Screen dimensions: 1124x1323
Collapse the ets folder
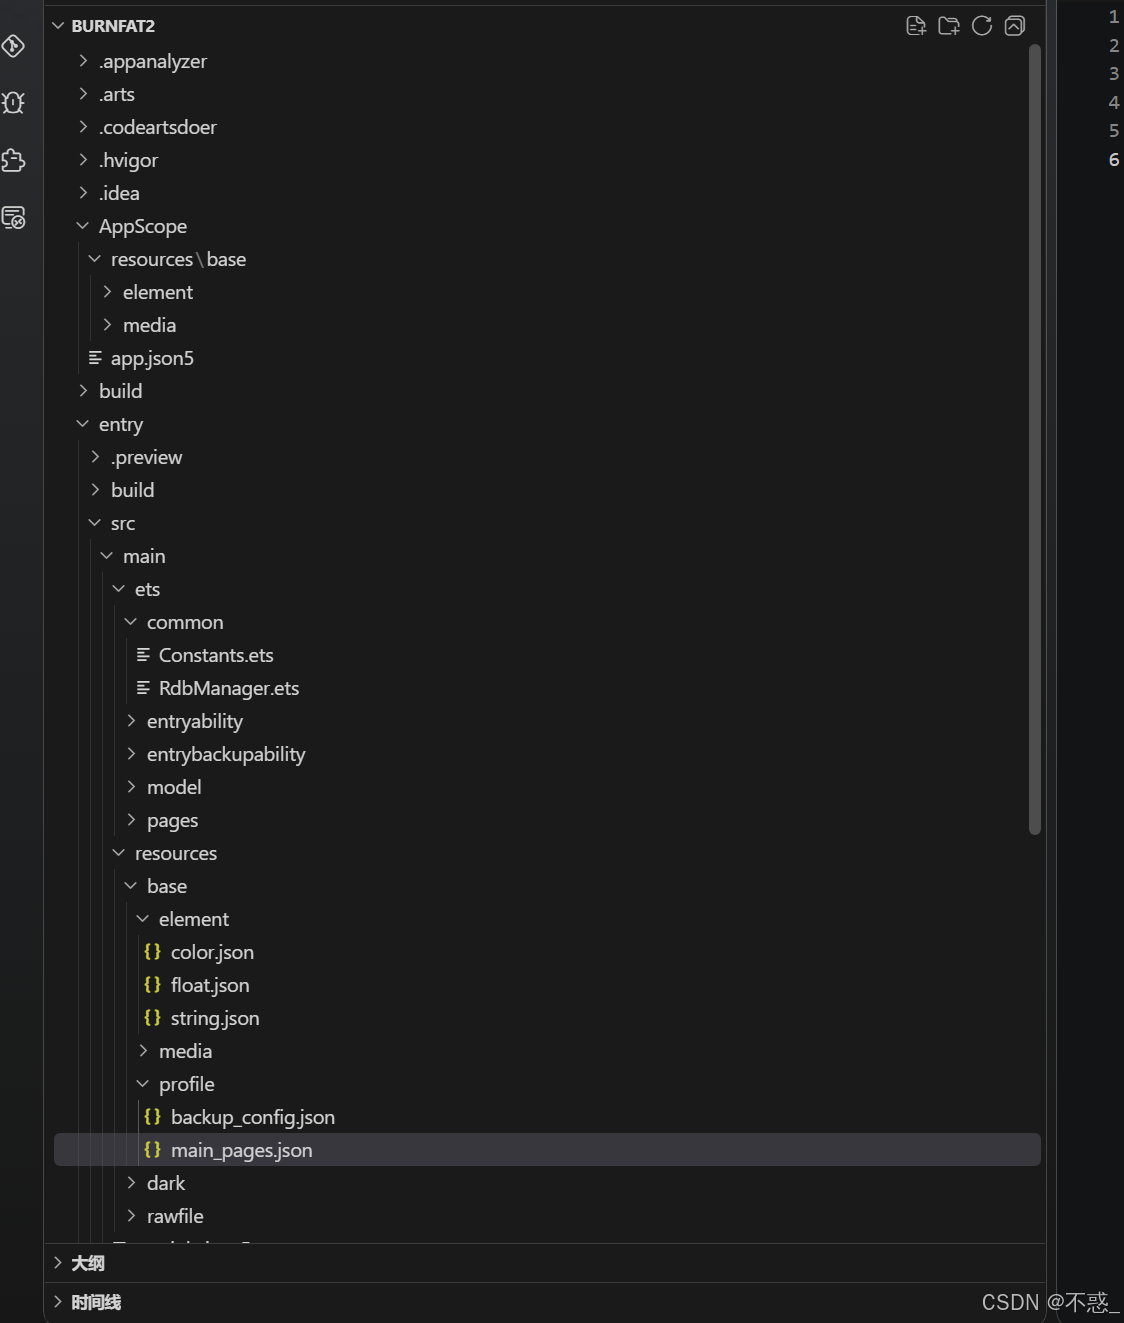click(119, 589)
